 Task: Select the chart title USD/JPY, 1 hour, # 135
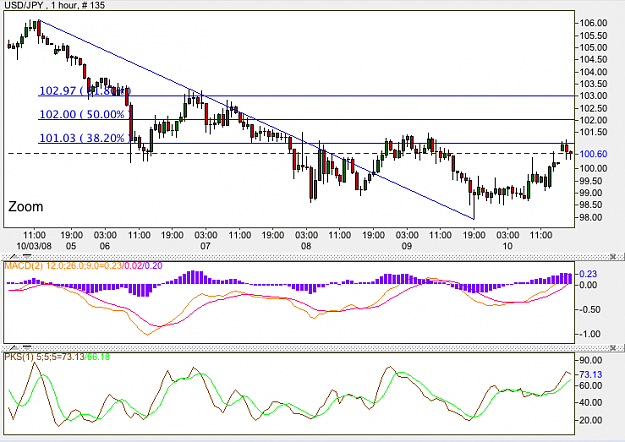(x=54, y=5)
